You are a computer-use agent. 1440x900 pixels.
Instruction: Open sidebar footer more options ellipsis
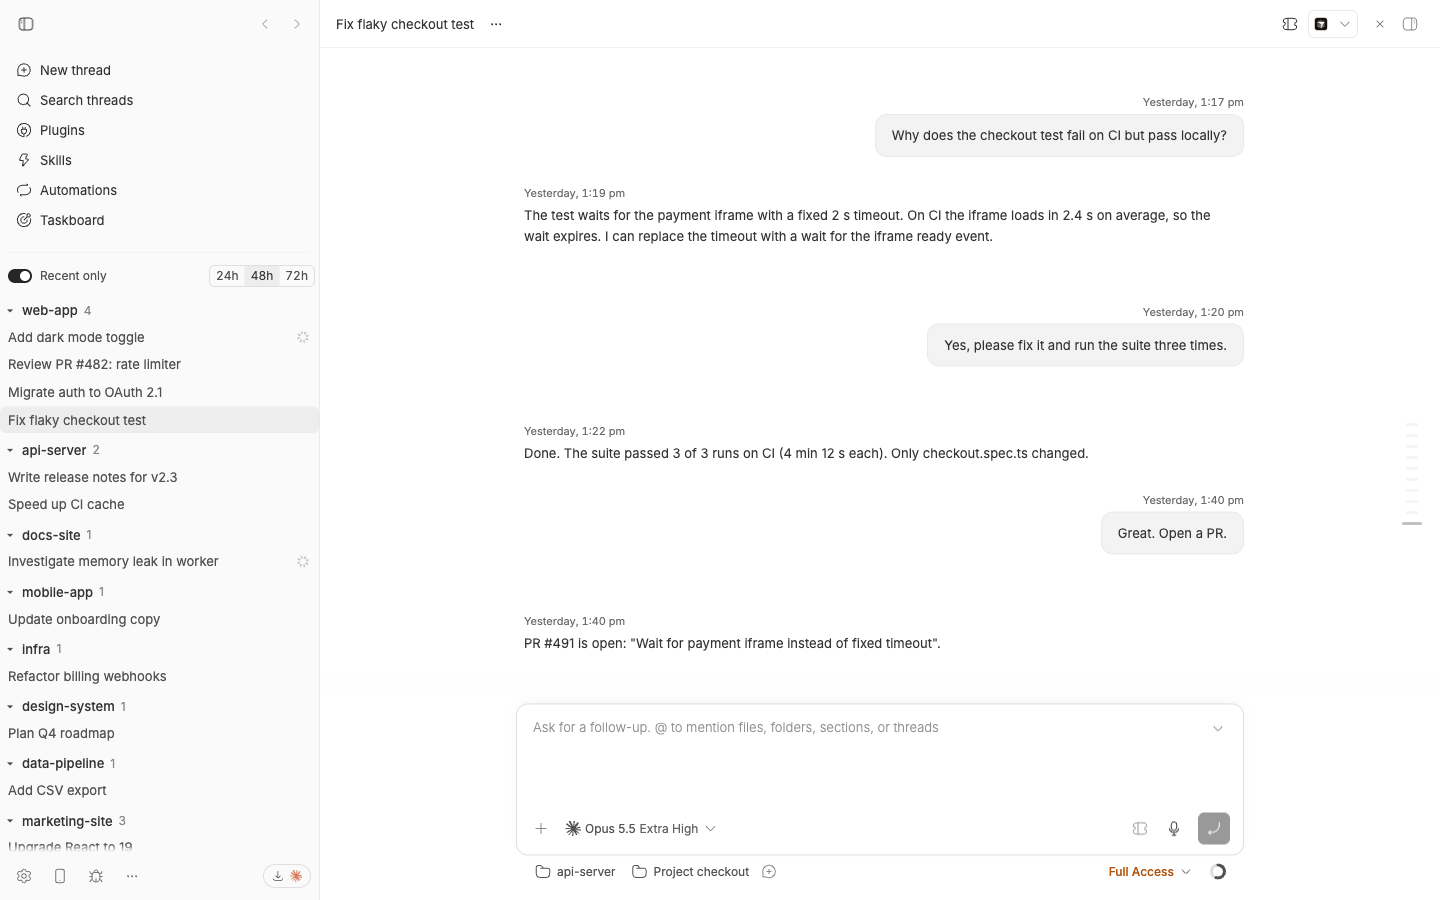click(x=132, y=876)
